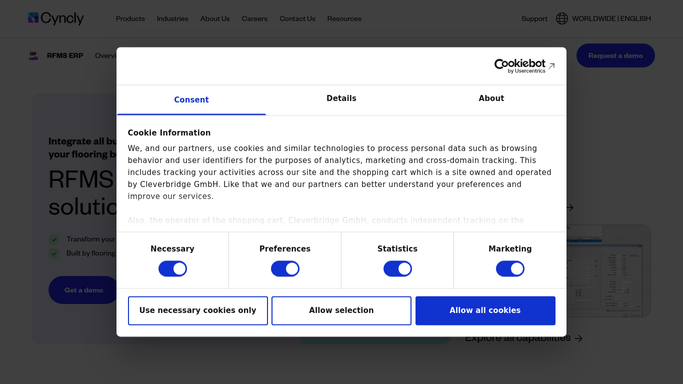Open the Resources menu
Image resolution: width=683 pixels, height=384 pixels.
(x=344, y=19)
